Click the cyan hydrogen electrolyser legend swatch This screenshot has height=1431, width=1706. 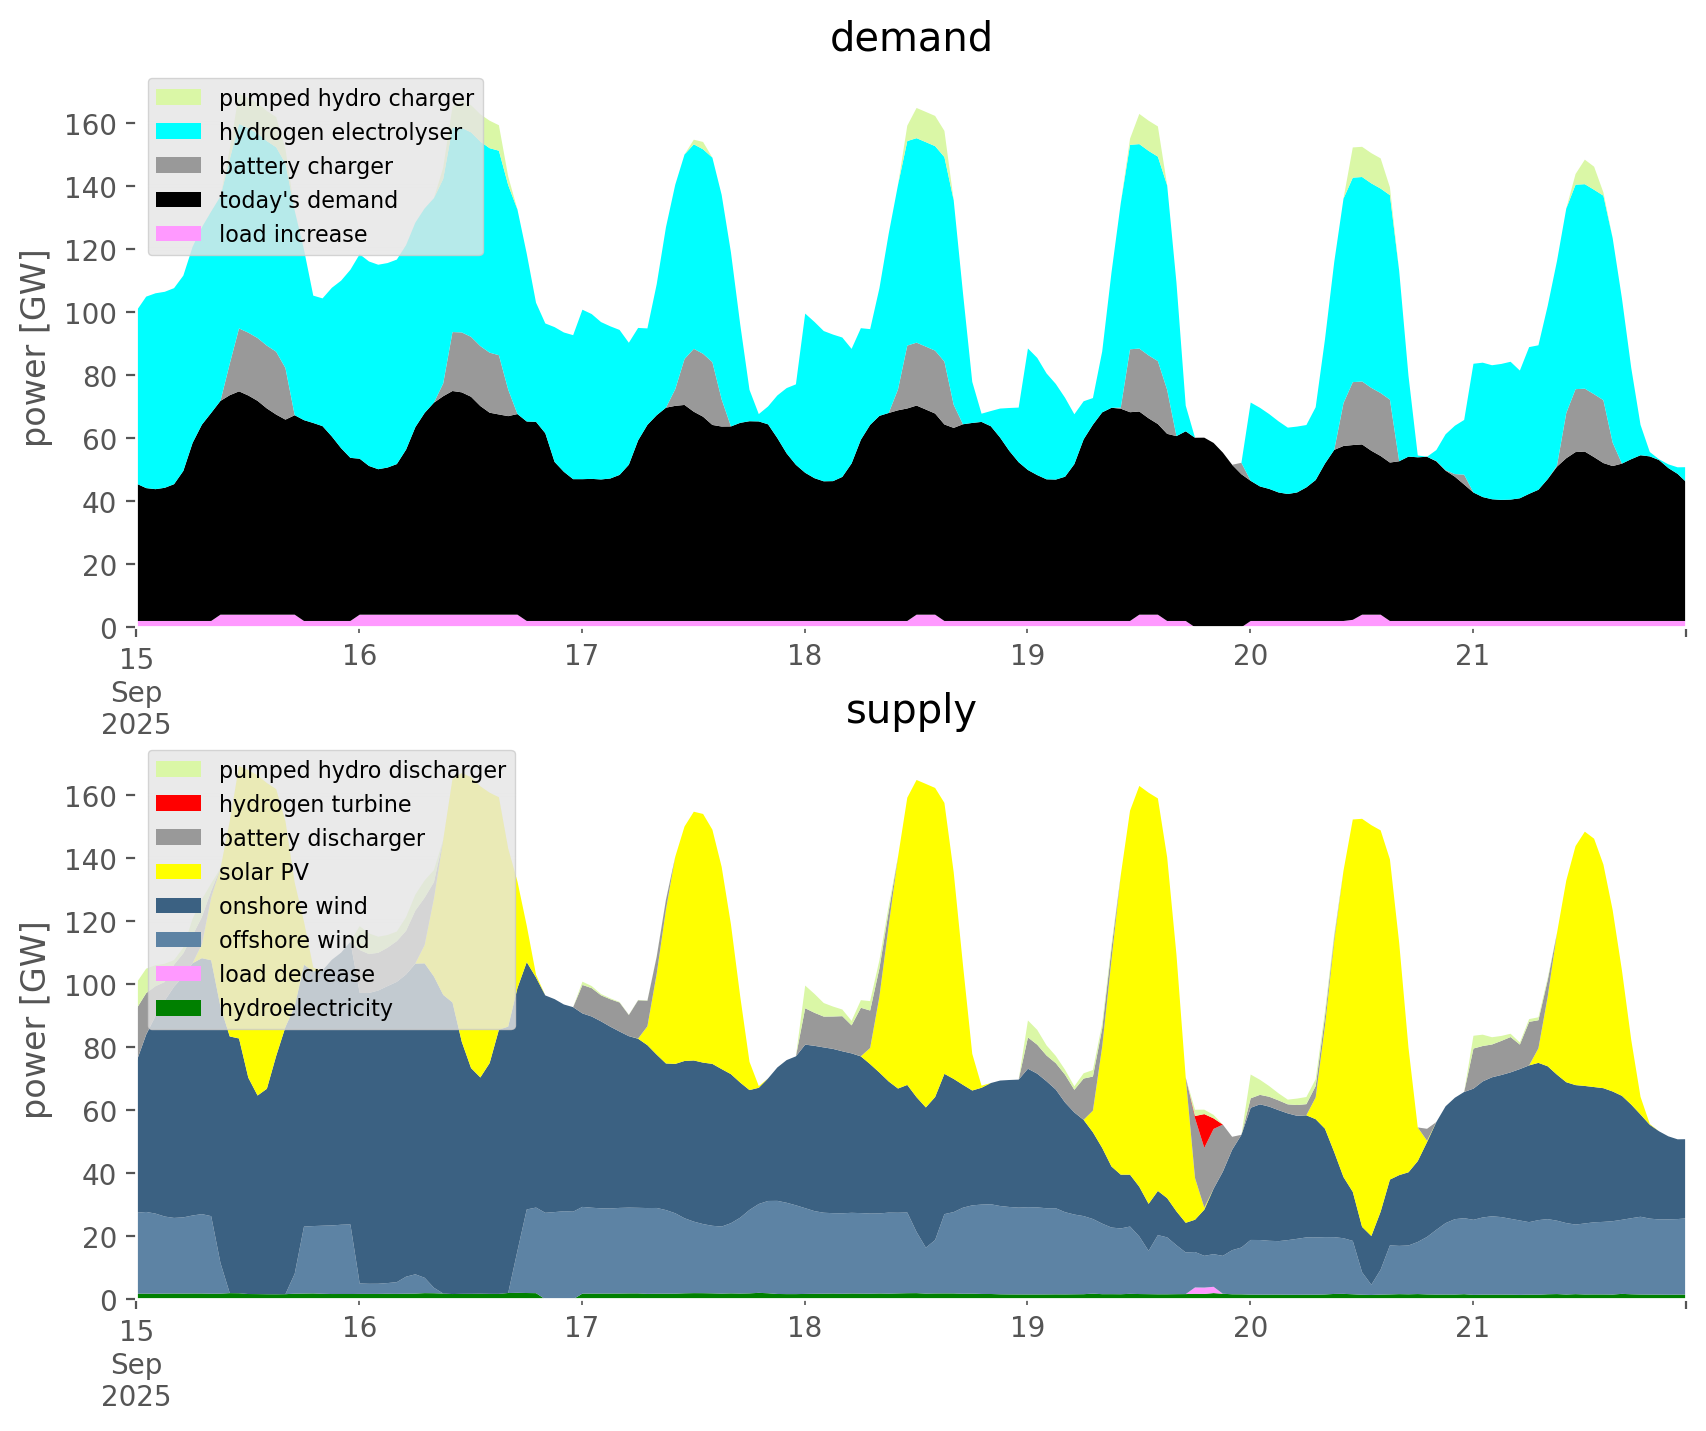tap(181, 132)
